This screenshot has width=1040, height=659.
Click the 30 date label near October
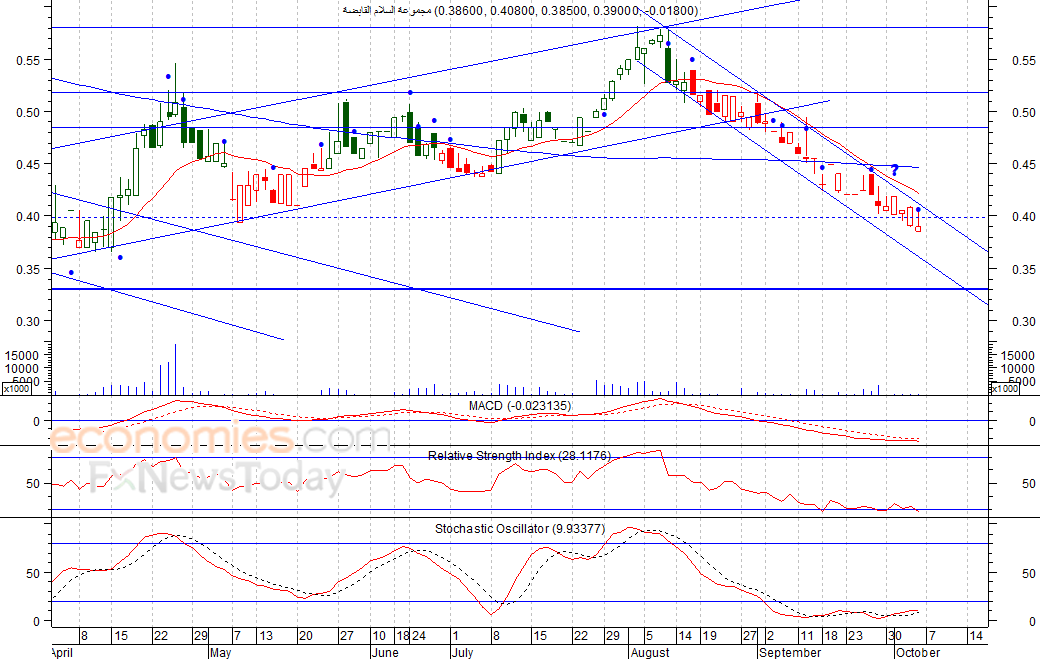895,636
